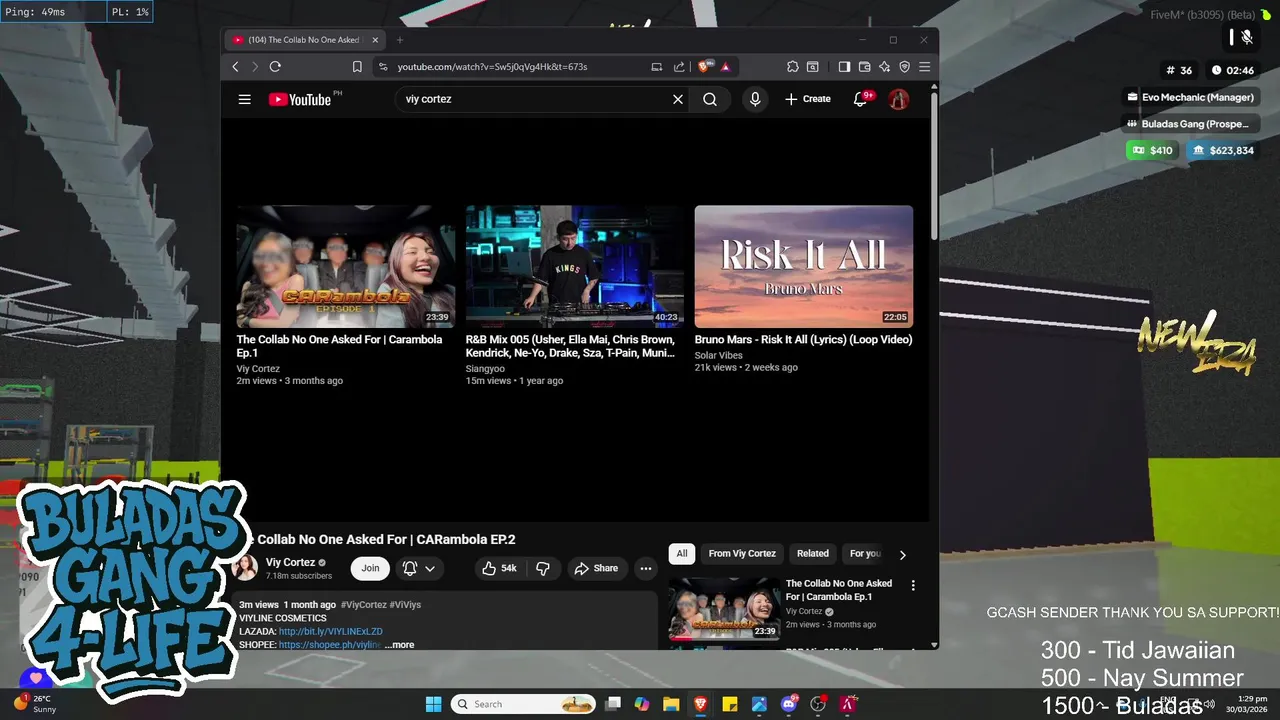
Task: Open the LAZADA bit.ly link
Action: [330, 632]
